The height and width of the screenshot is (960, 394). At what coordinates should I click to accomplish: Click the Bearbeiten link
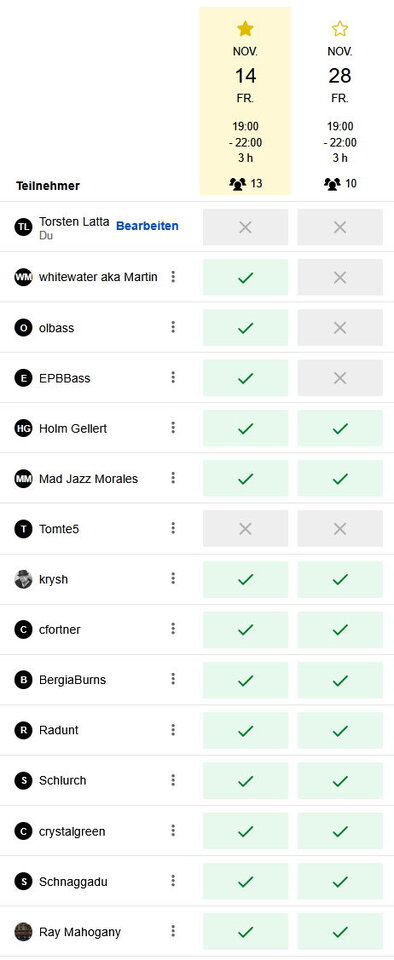(147, 226)
